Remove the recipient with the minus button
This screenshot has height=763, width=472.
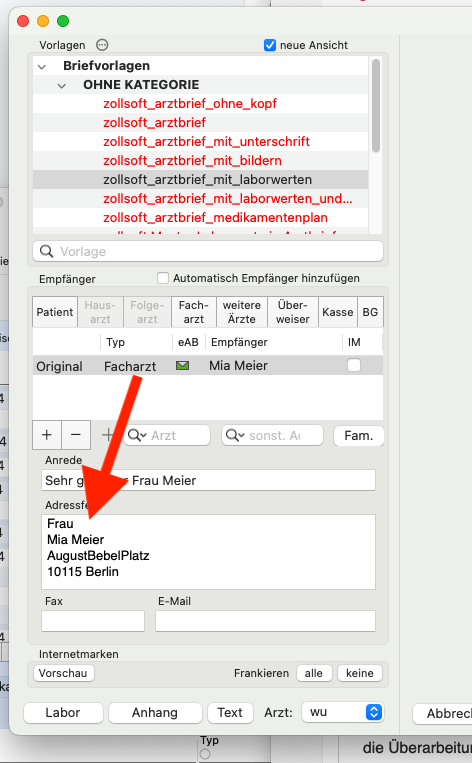click(76, 435)
